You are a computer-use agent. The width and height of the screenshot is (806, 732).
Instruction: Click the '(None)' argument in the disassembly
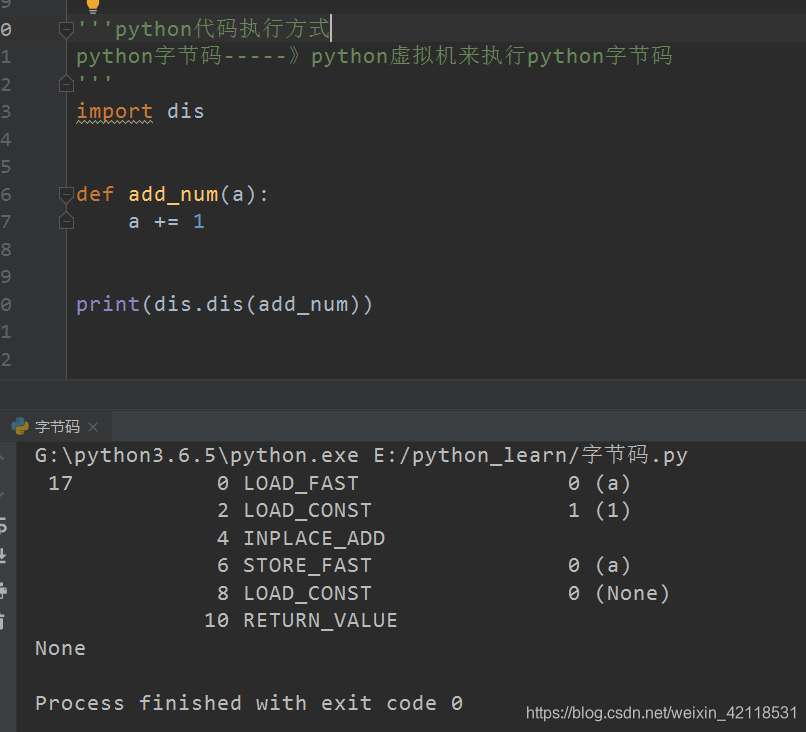tap(632, 594)
